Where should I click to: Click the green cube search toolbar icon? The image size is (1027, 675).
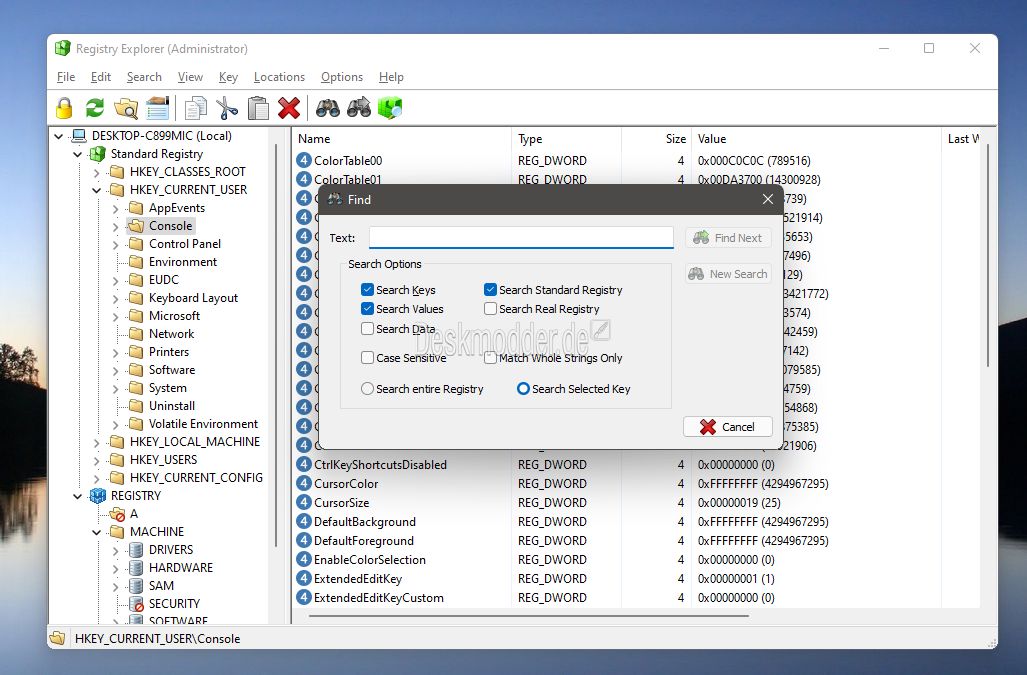pos(390,108)
